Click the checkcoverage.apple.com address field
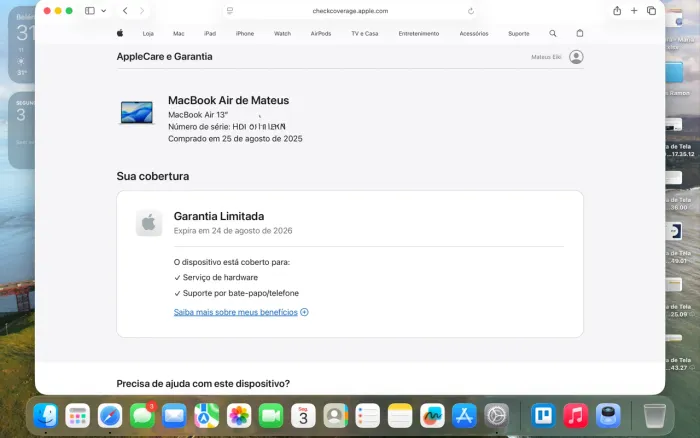700x438 pixels. tap(350, 11)
